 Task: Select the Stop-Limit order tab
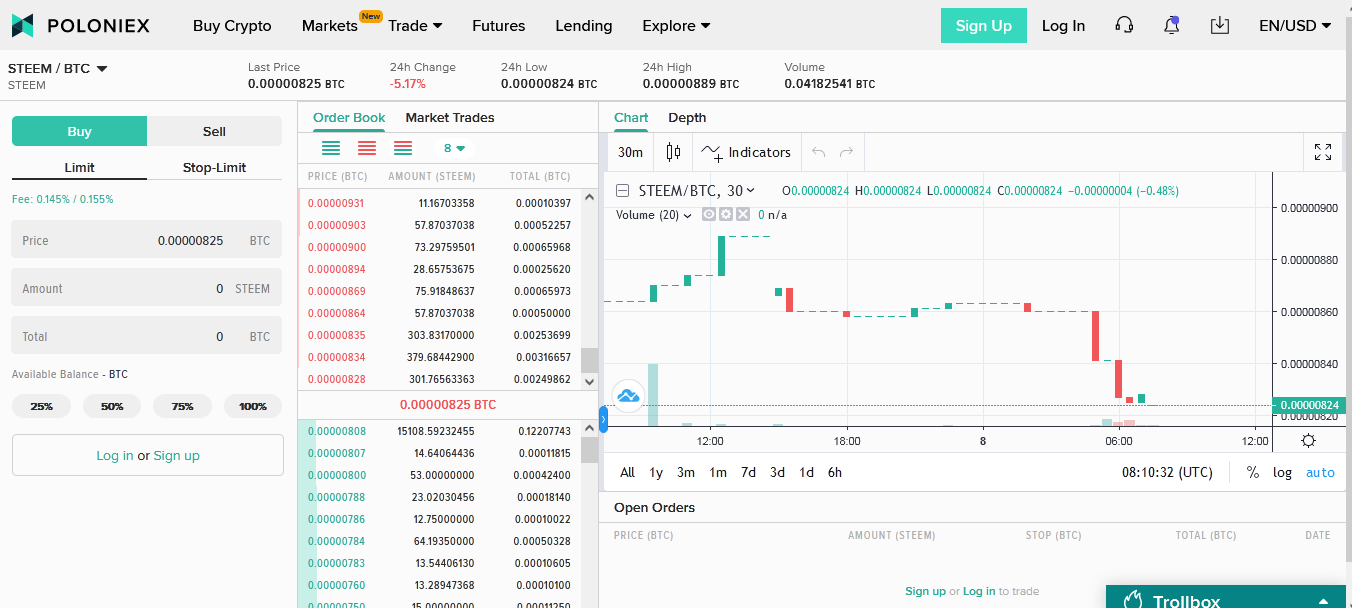214,167
